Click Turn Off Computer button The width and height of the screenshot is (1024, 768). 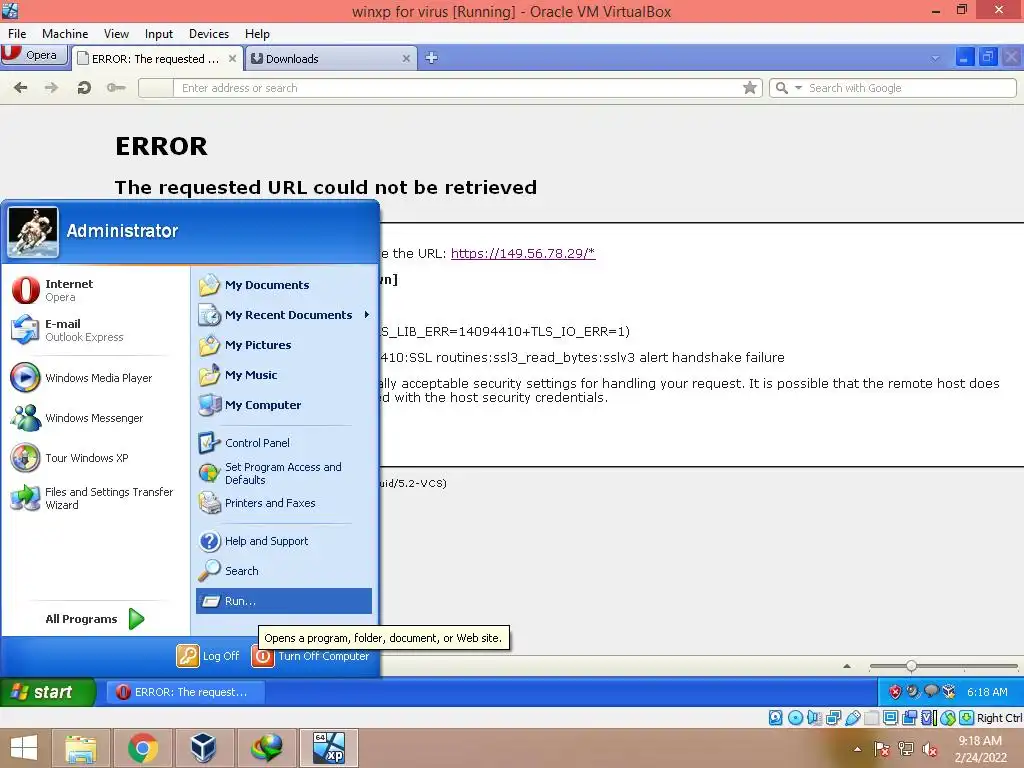[x=311, y=656]
